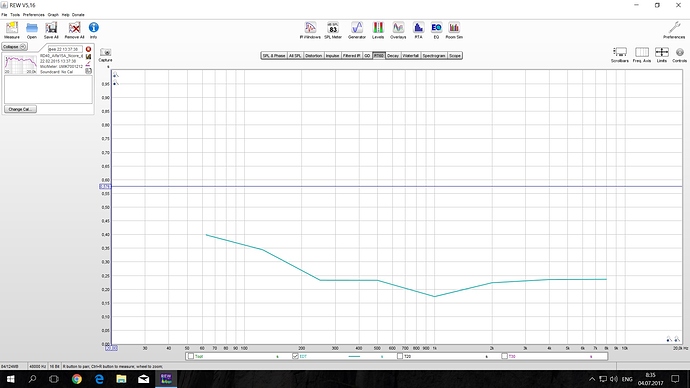Capture the graph as an image
The height and width of the screenshot is (388, 690).
(106, 55)
